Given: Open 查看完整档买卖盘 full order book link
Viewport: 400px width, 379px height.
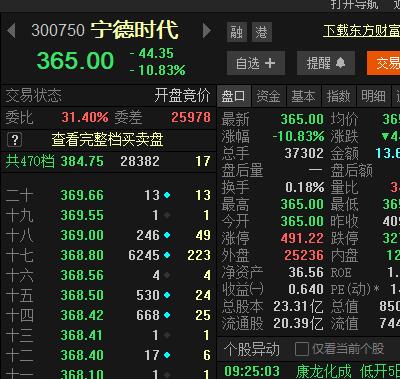Looking at the screenshot, I should pos(107,140).
